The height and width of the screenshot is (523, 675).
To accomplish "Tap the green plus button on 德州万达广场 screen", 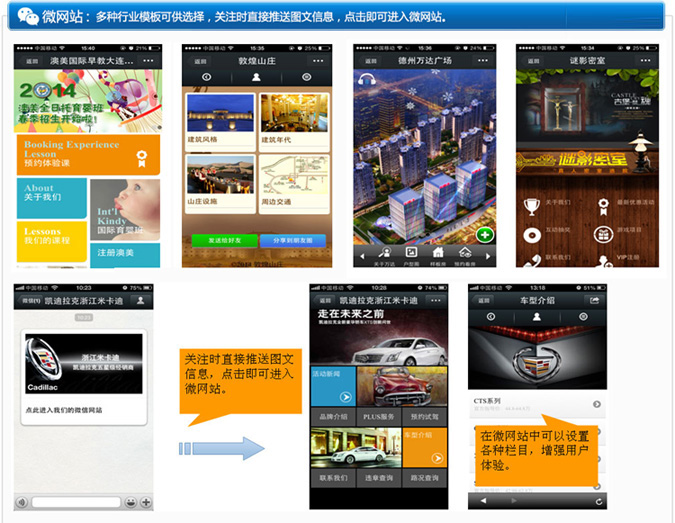I will click(x=485, y=235).
